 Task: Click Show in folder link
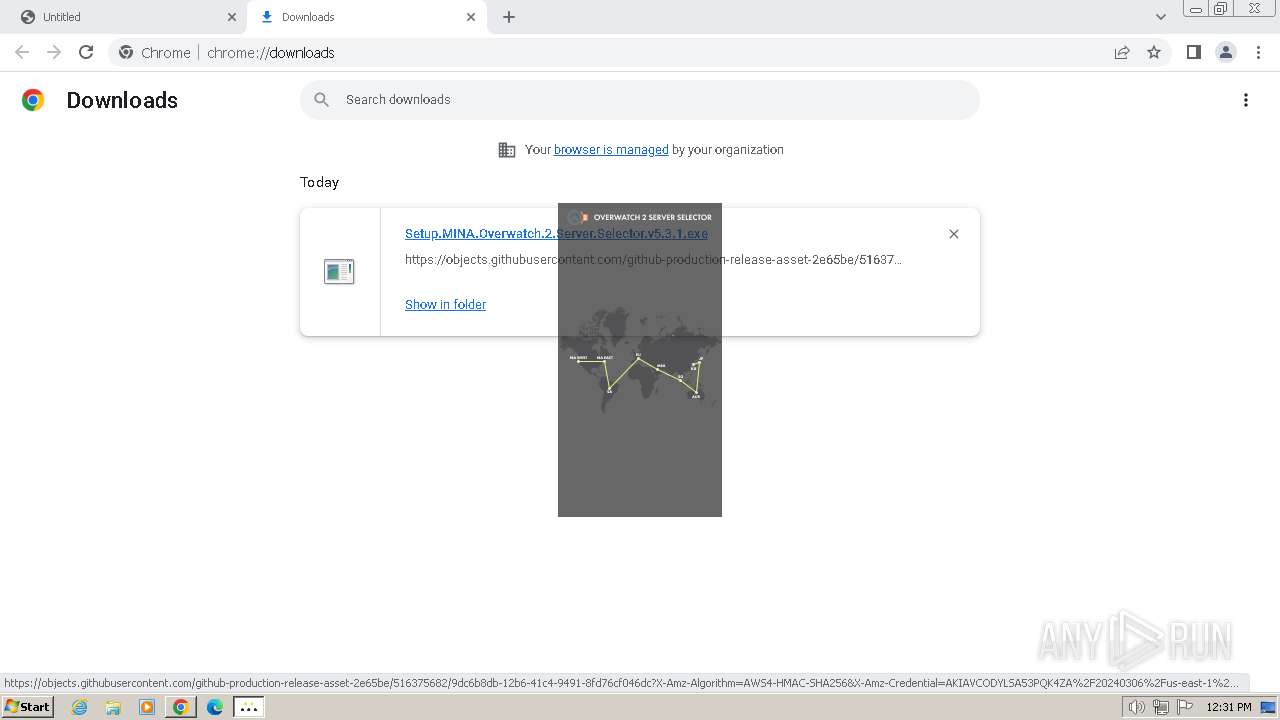click(x=445, y=305)
